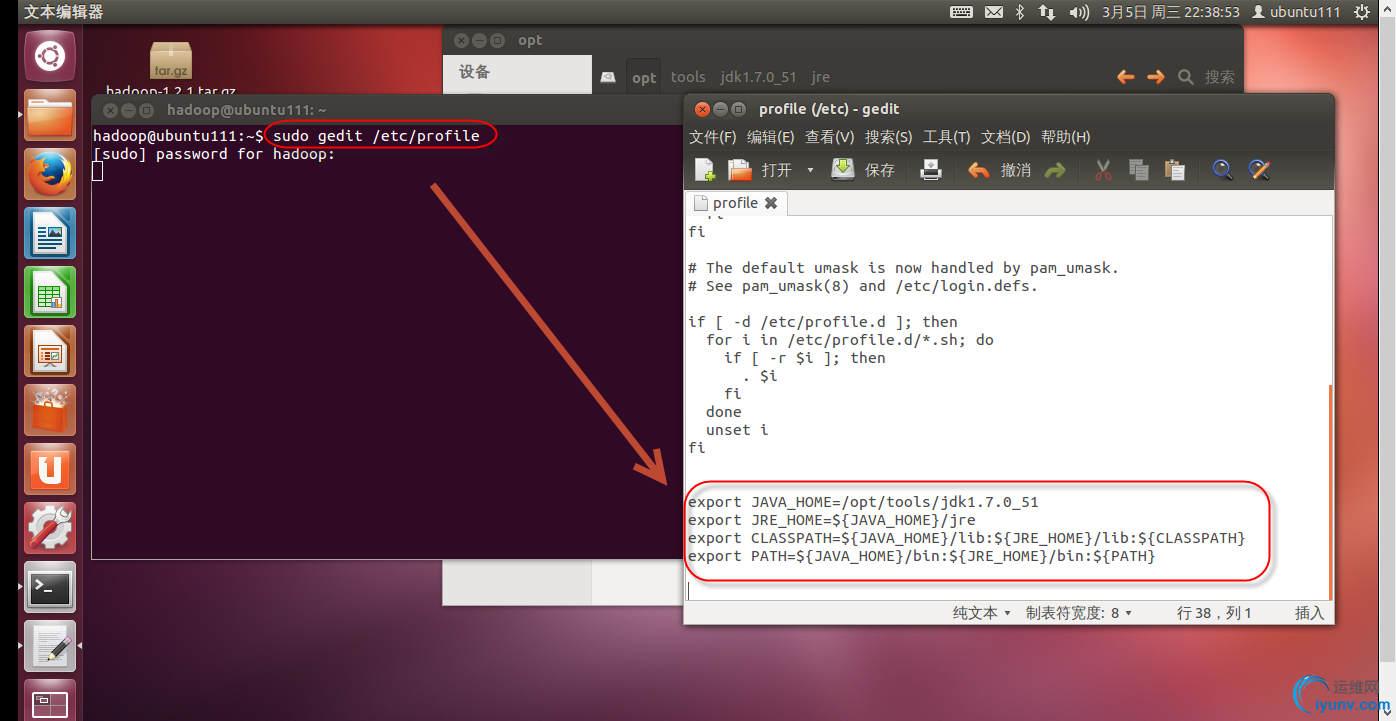Close the profile document tab
Screen dimensions: 1396x721
click(771, 203)
